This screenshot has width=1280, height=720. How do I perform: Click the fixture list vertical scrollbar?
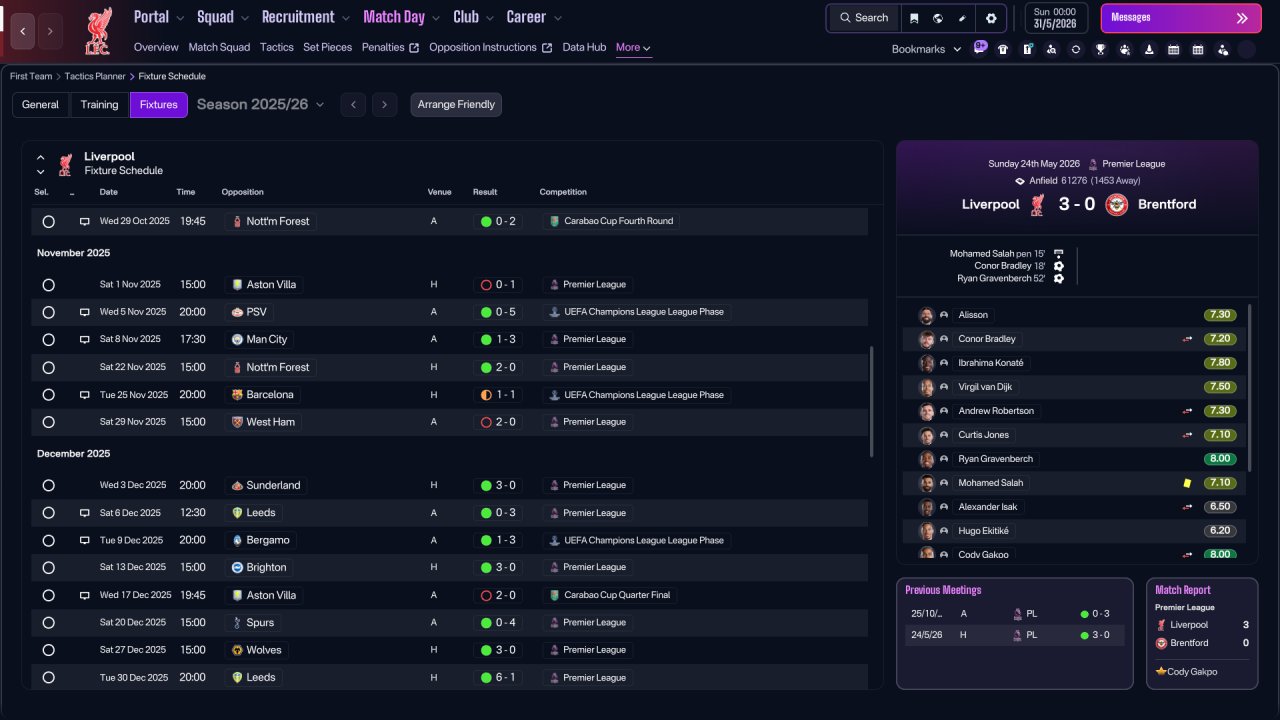[x=872, y=401]
